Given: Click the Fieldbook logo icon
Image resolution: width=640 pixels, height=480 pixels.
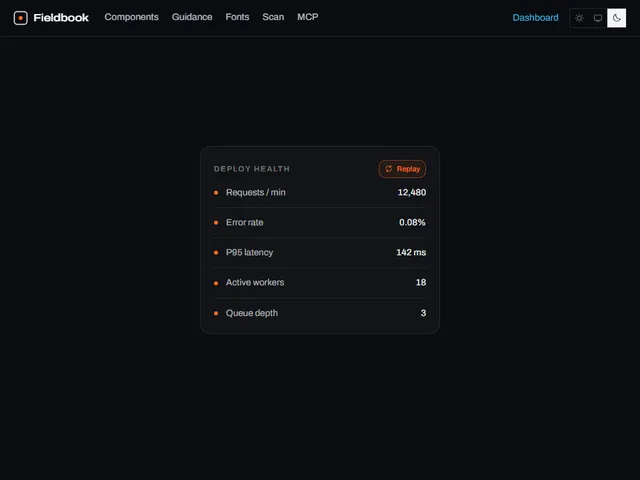Looking at the screenshot, I should coord(20,18).
